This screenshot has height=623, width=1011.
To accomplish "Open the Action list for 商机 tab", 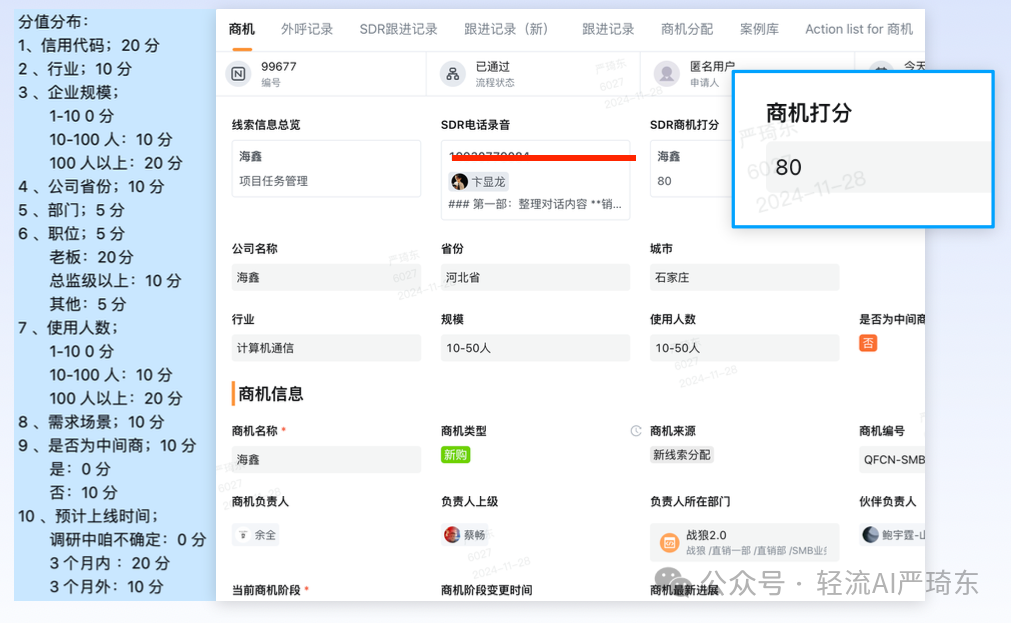I will pos(859,29).
